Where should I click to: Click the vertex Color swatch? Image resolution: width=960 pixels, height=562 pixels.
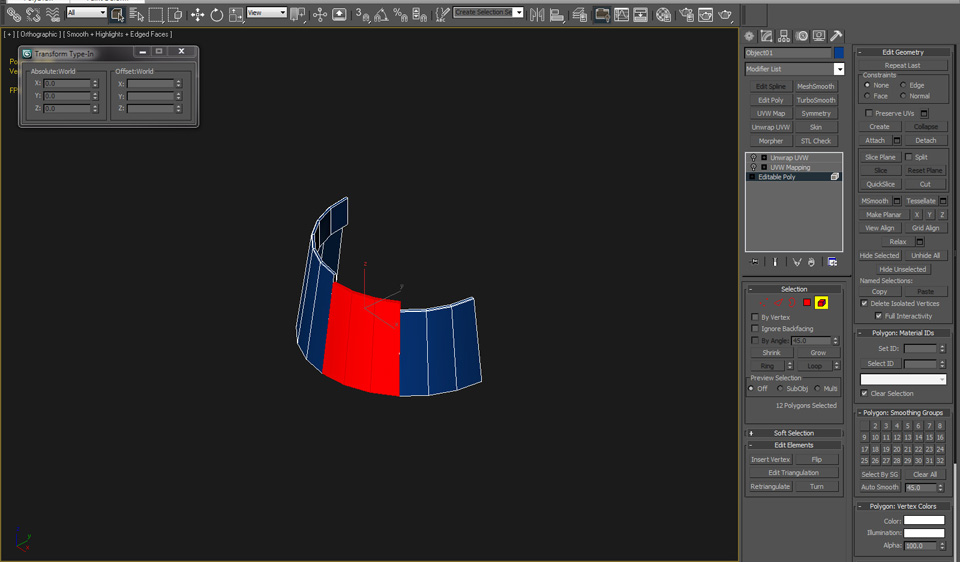pos(924,520)
